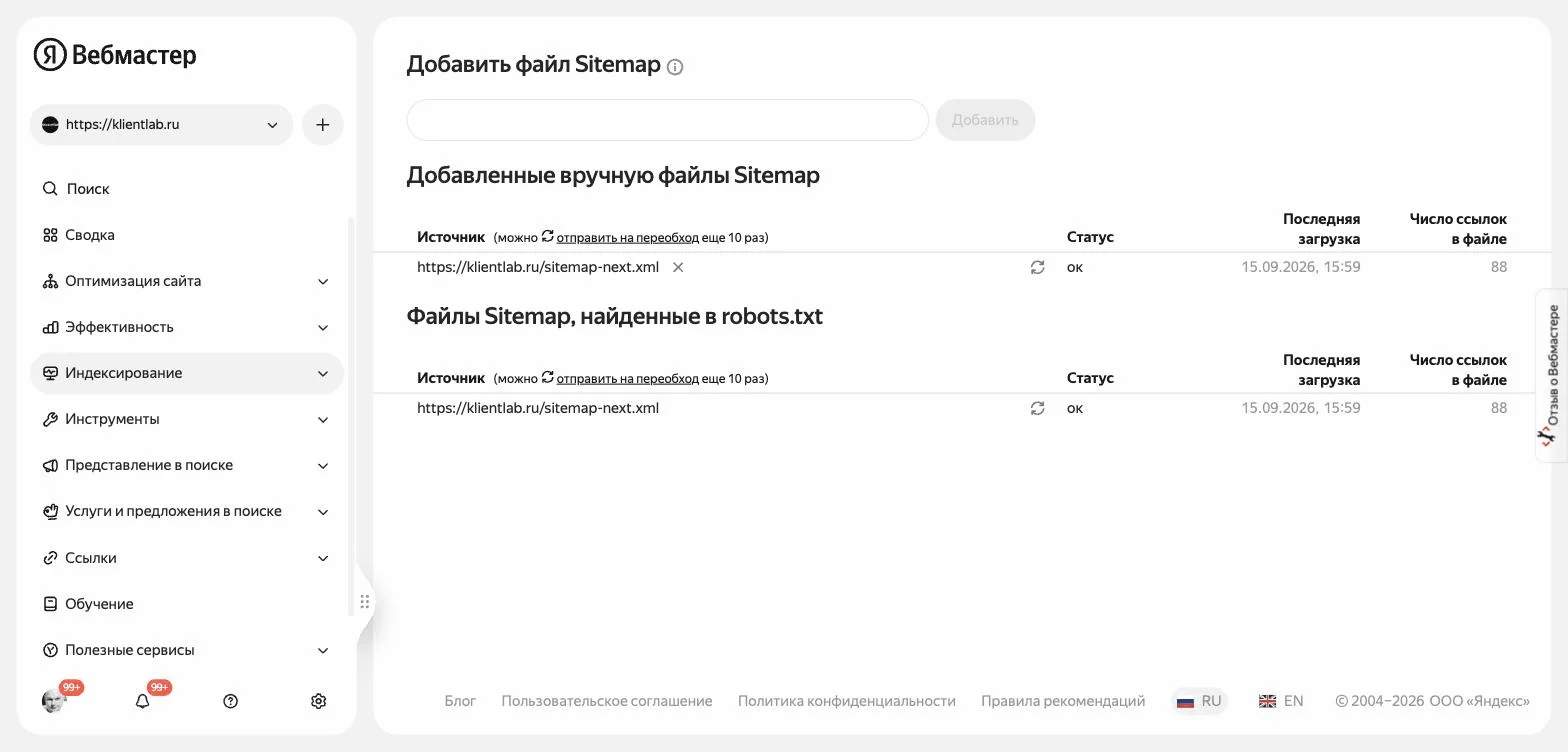The height and width of the screenshot is (752, 1568).
Task: Resubmit sitemap in robots.txt files row
Action: pyautogui.click(x=1038, y=408)
